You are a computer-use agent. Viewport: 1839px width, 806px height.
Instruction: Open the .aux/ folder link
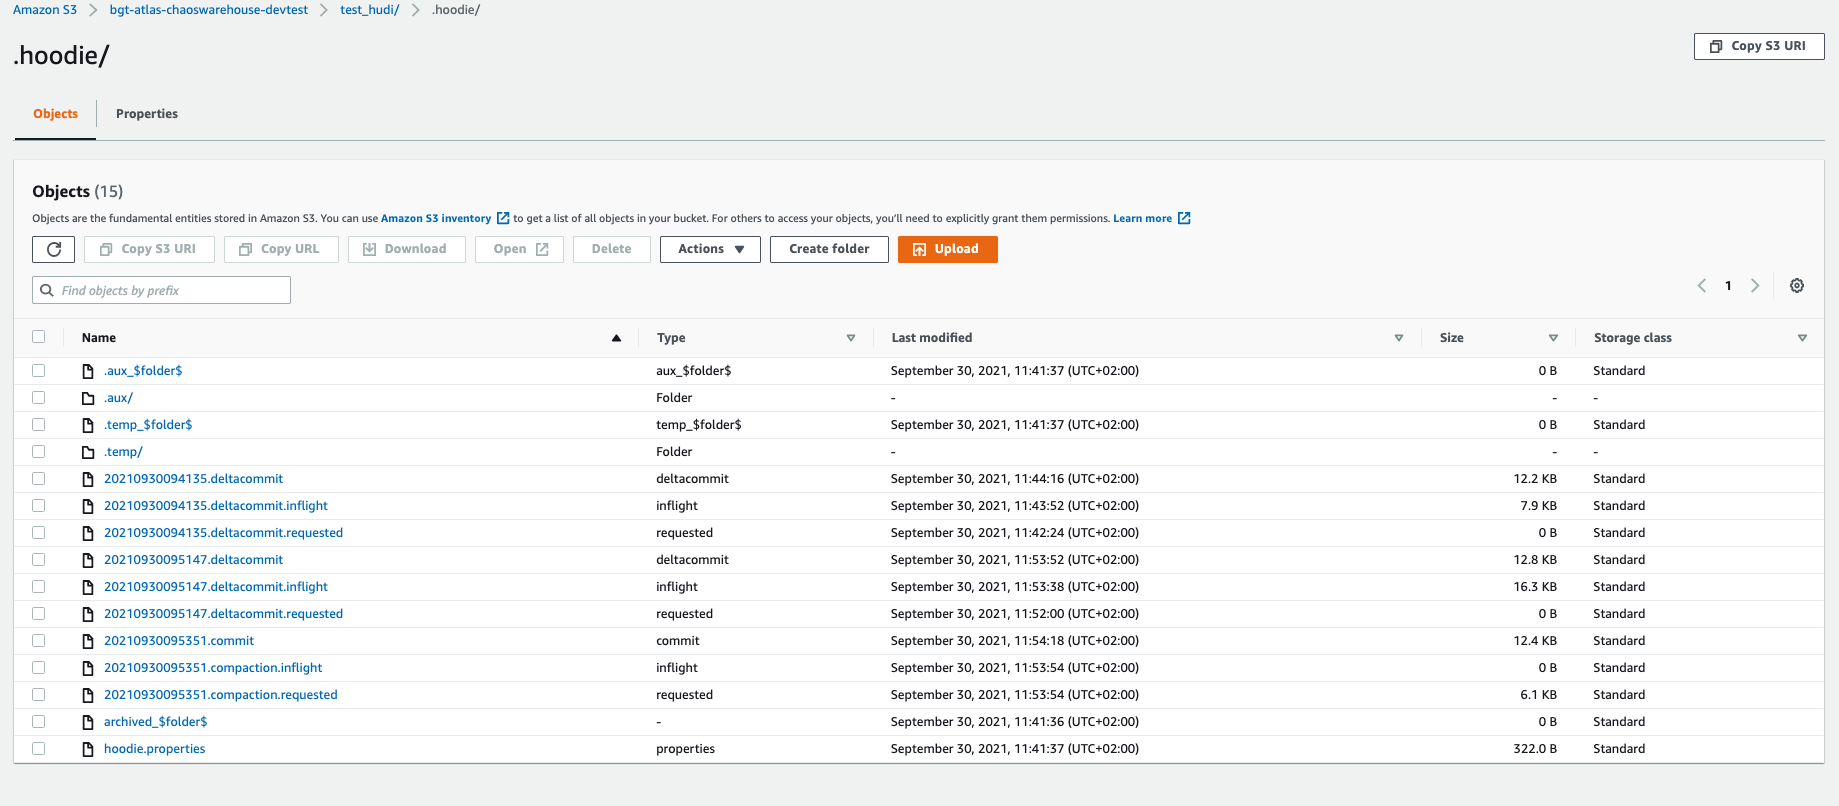[x=118, y=398]
